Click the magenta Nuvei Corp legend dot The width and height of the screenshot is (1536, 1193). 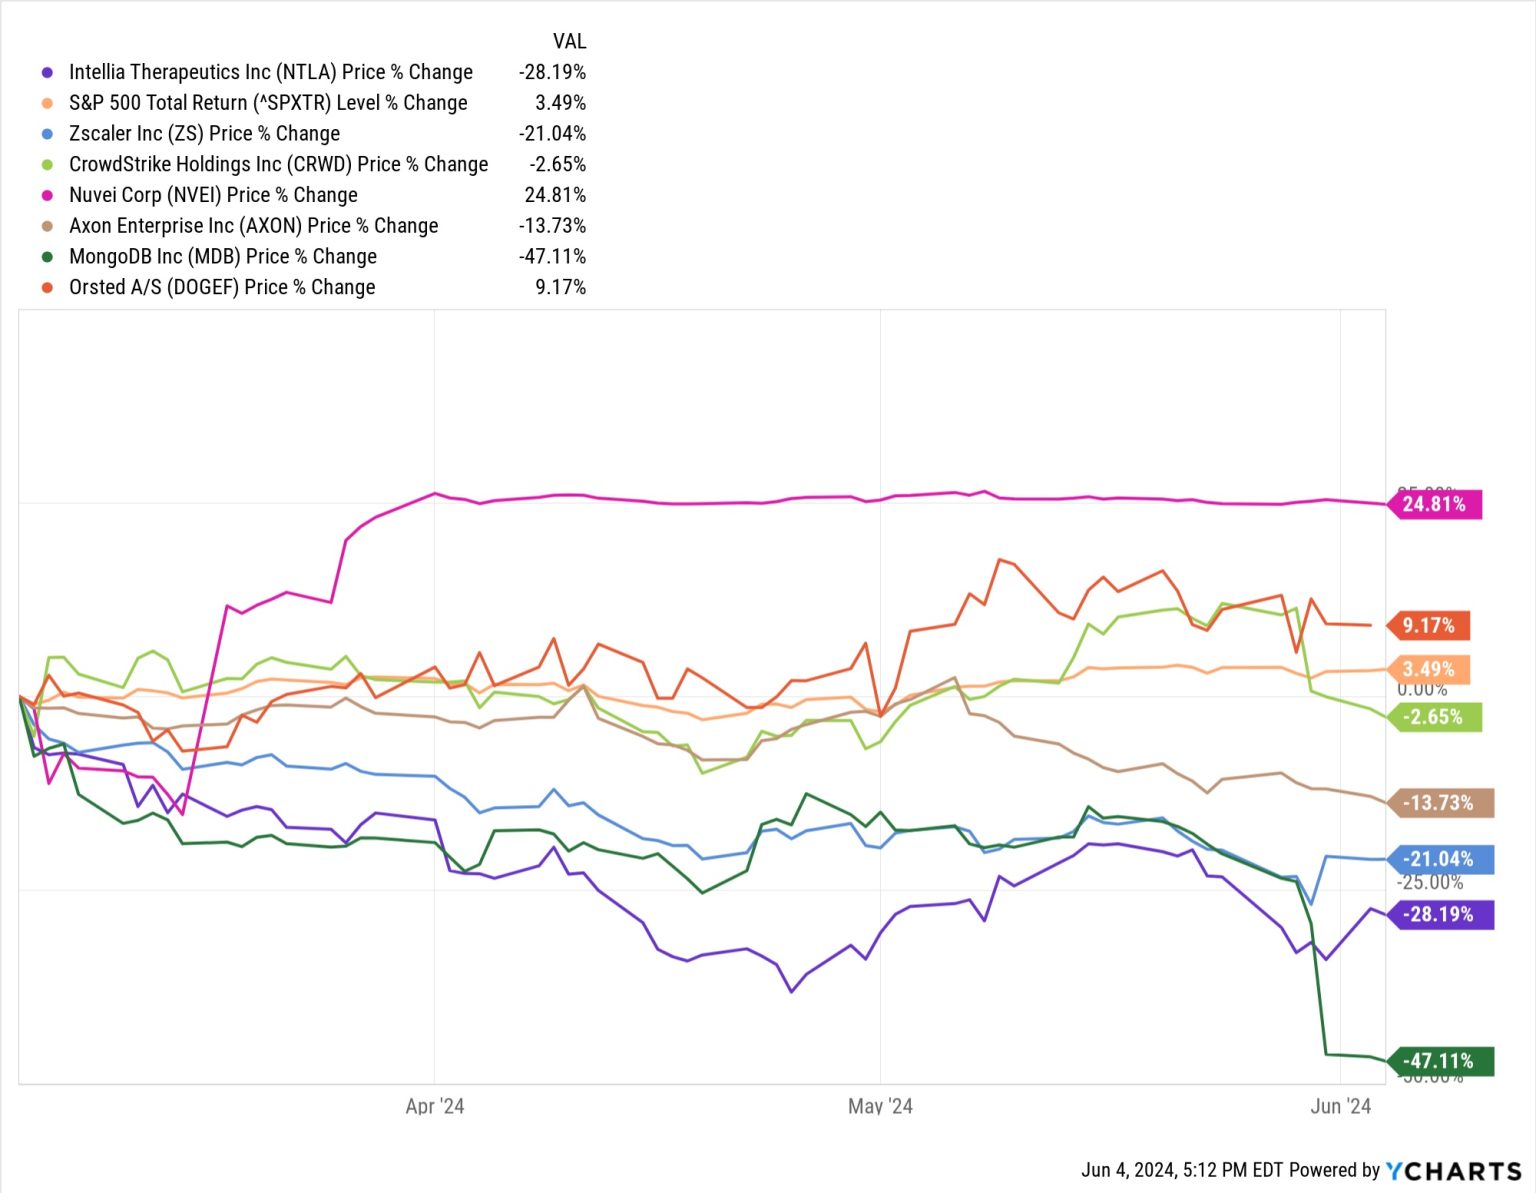pyautogui.click(x=47, y=195)
